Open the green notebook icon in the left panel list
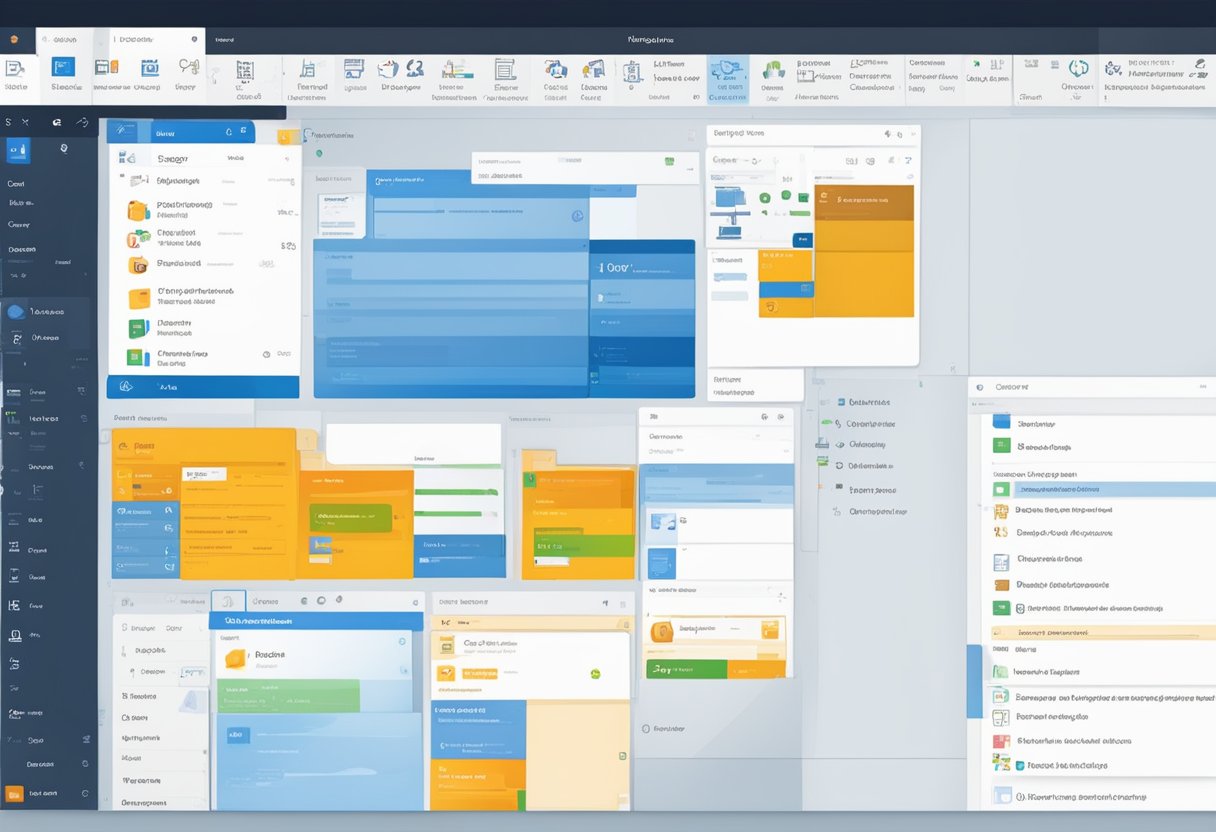The height and width of the screenshot is (832, 1216). [x=137, y=327]
